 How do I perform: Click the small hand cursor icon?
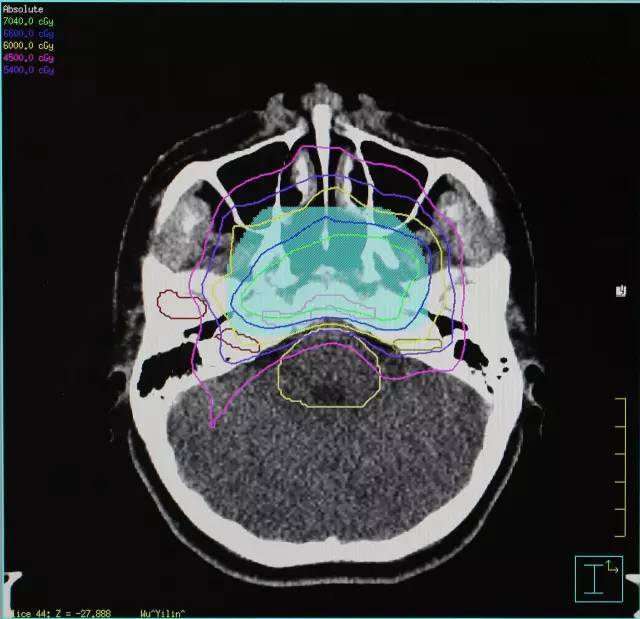click(621, 291)
